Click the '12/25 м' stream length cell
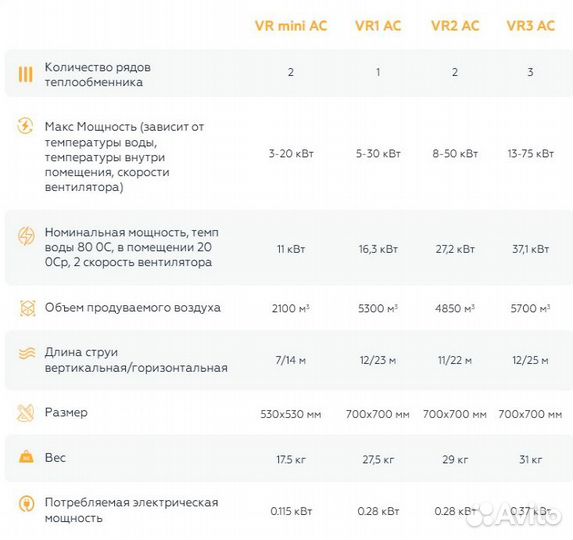The width and height of the screenshot is (573, 540). click(x=531, y=360)
